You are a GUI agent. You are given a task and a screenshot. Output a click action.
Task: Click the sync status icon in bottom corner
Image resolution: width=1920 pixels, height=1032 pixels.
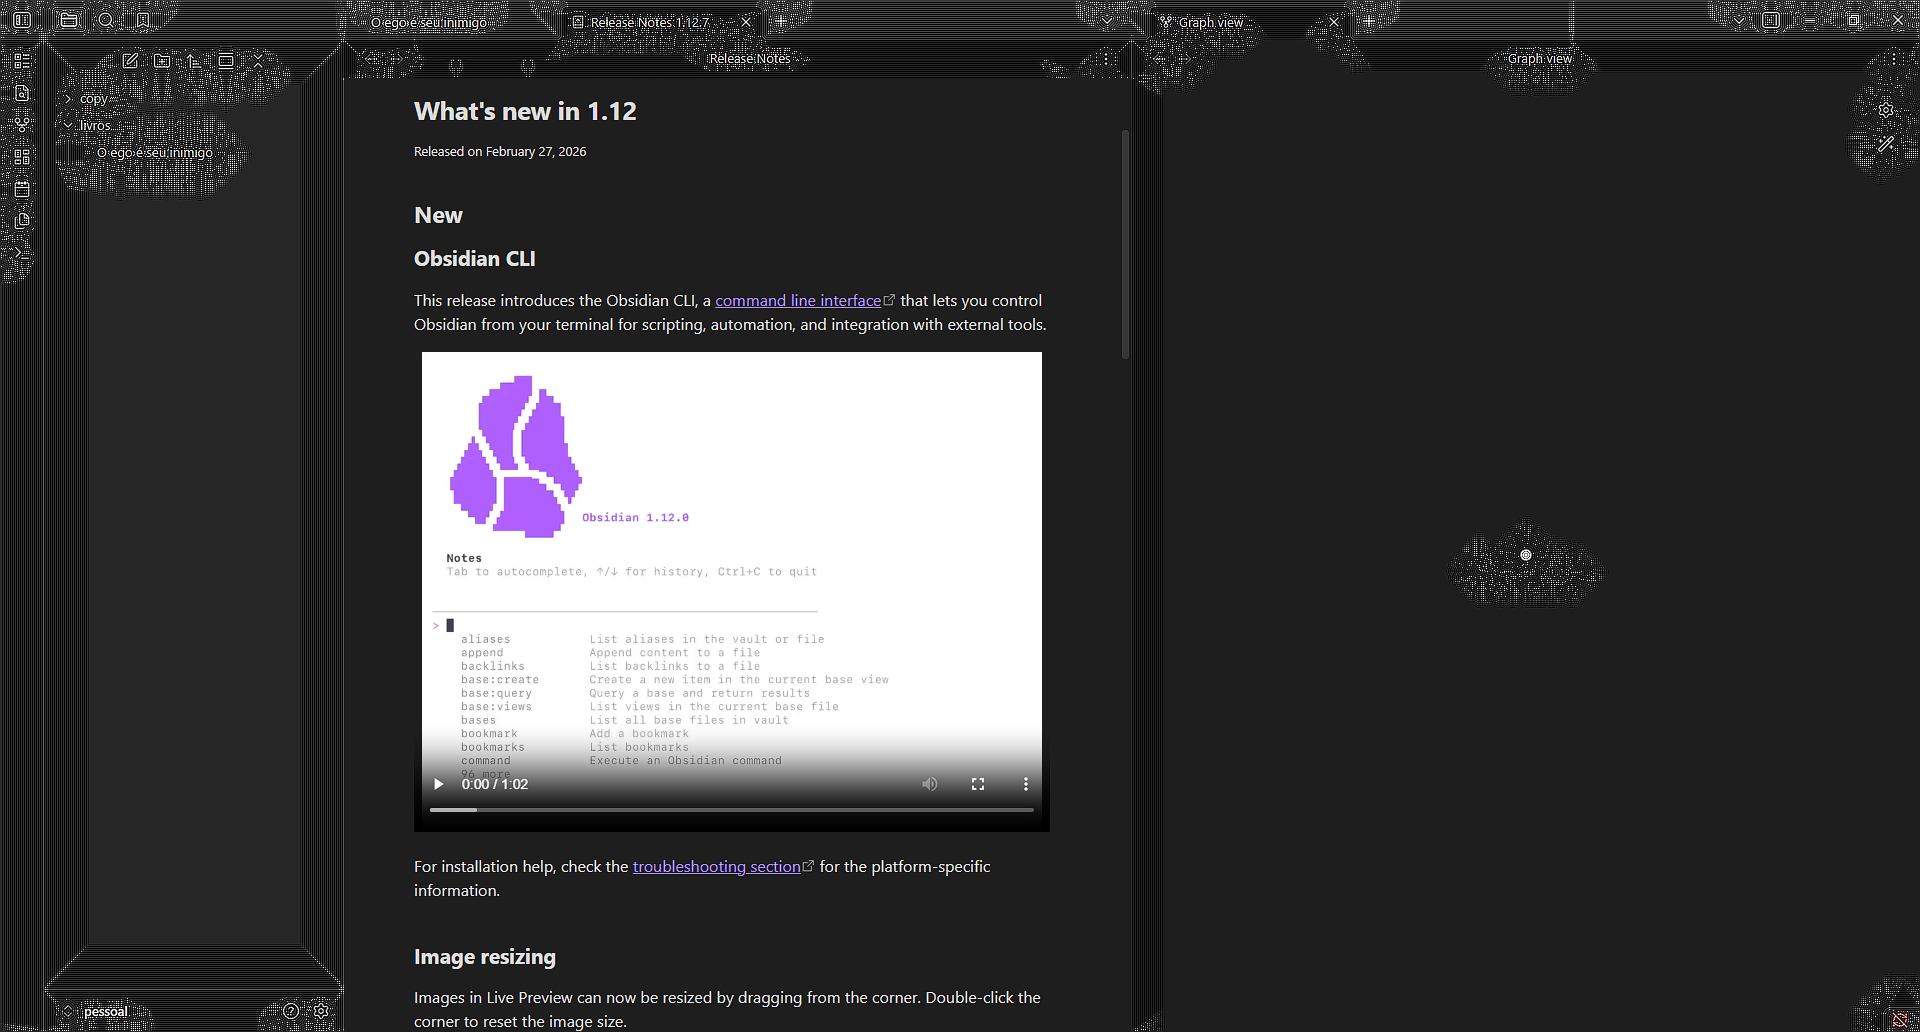[1900, 1020]
